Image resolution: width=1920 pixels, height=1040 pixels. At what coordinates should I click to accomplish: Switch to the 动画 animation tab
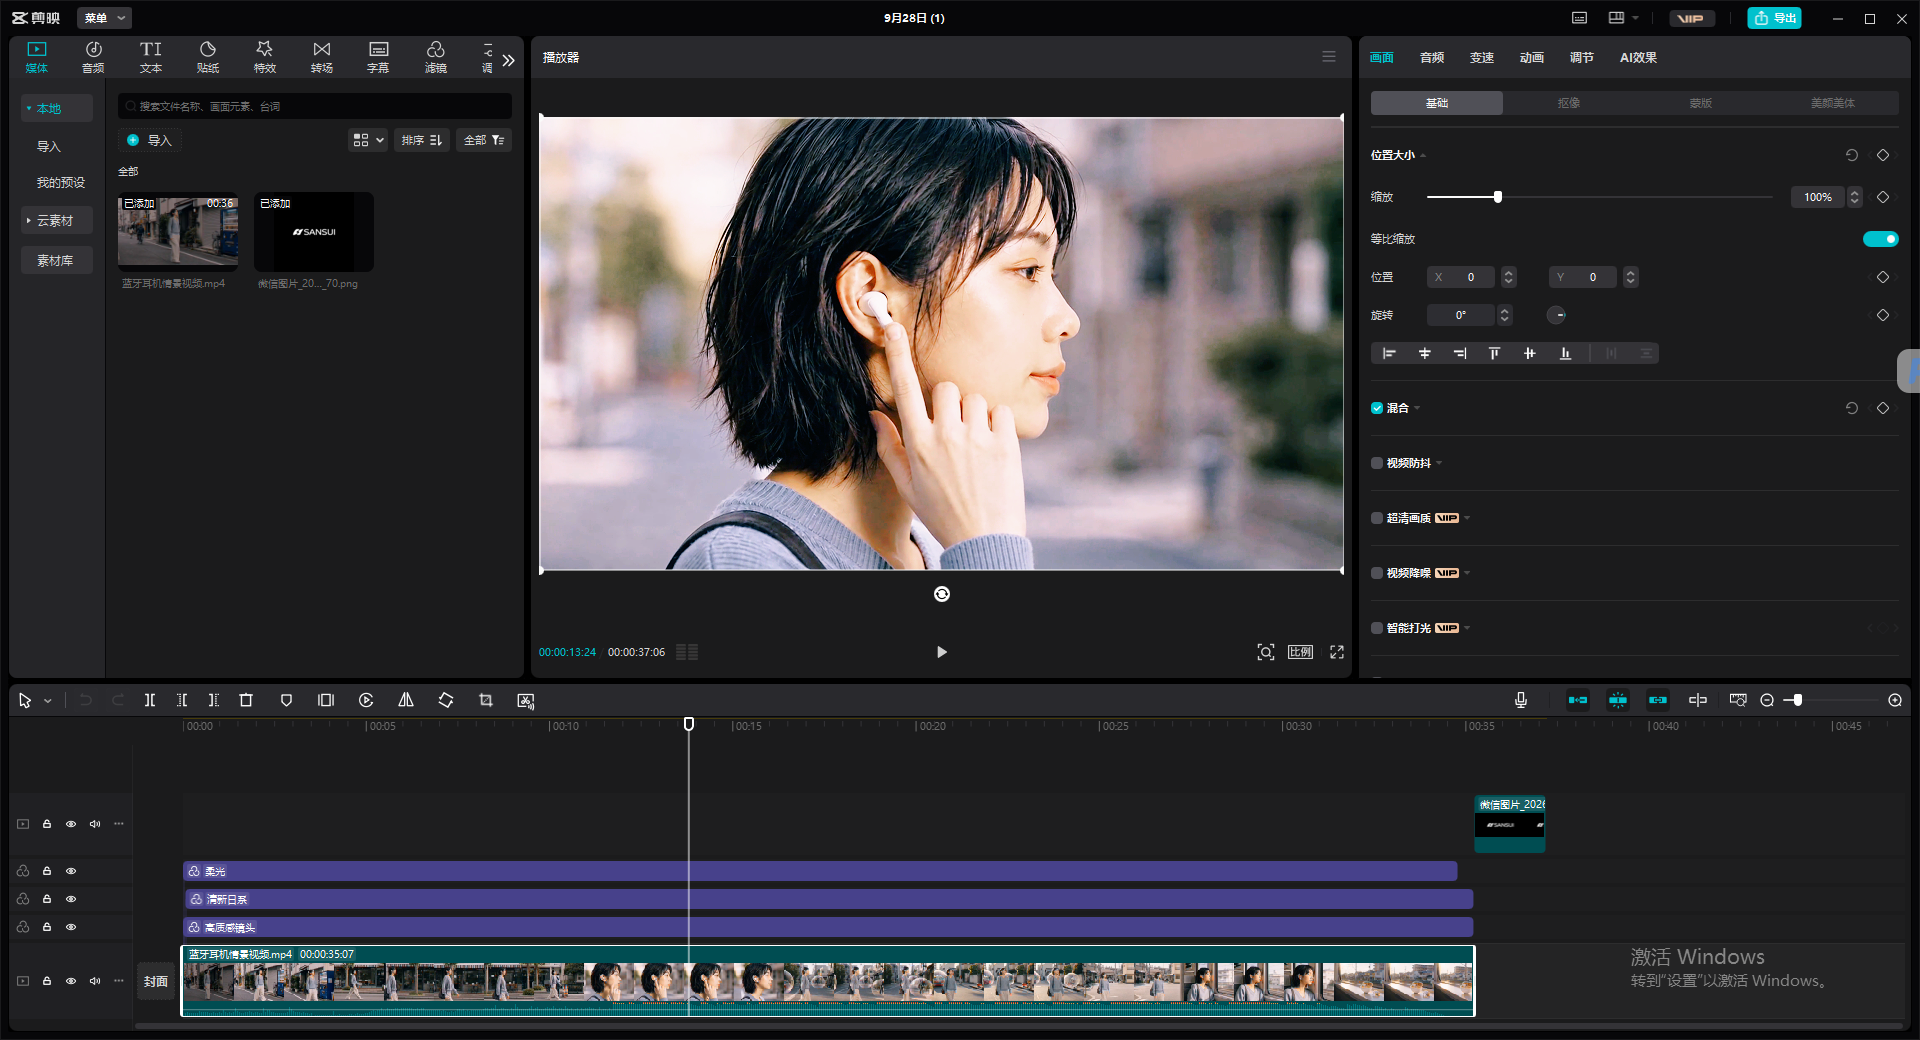pos(1532,58)
